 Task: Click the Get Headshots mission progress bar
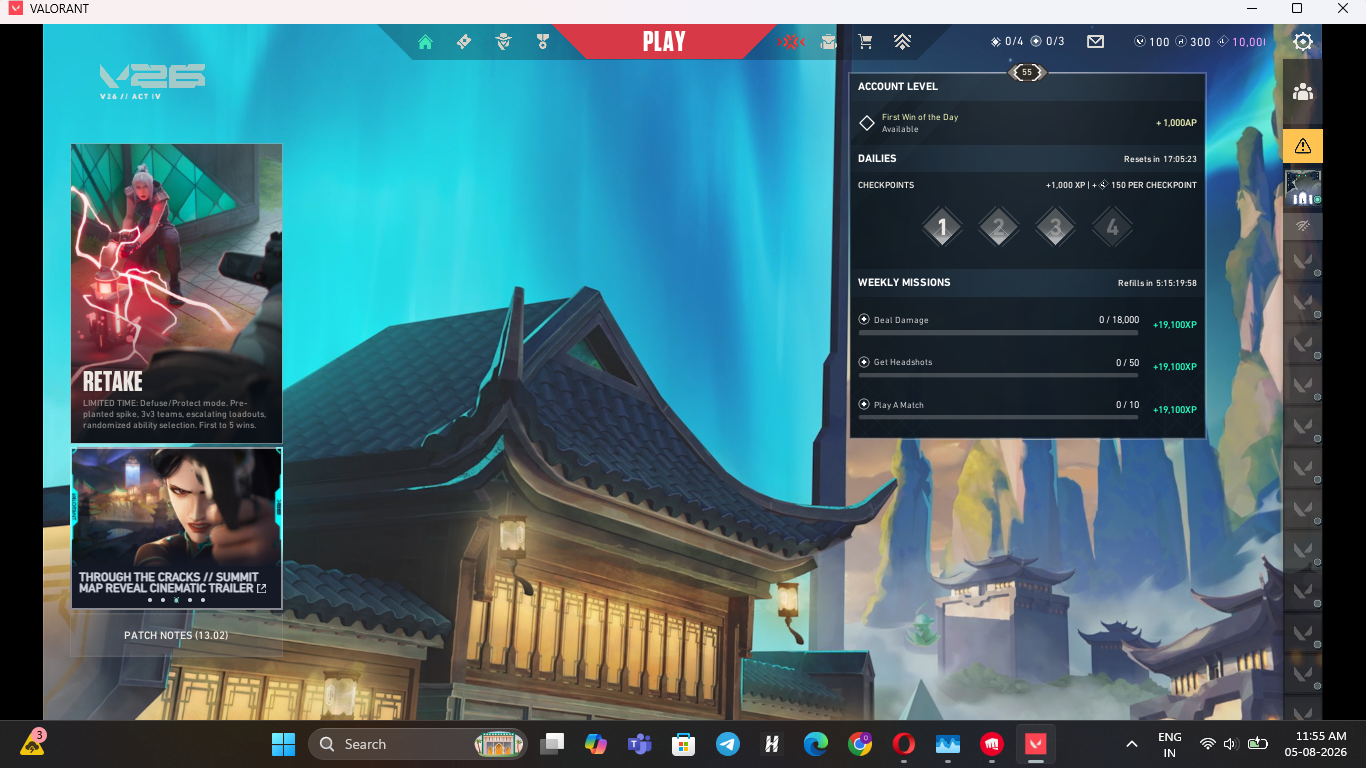pos(998,374)
